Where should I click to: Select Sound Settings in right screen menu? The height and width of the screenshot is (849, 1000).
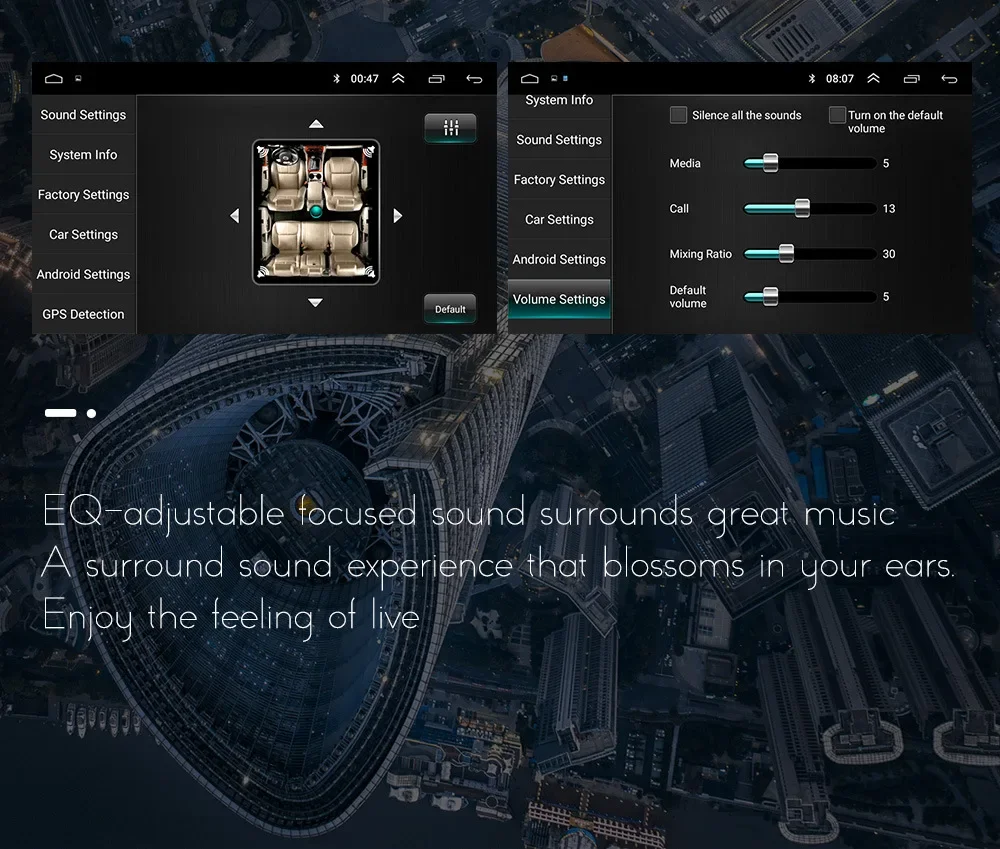[x=559, y=140]
